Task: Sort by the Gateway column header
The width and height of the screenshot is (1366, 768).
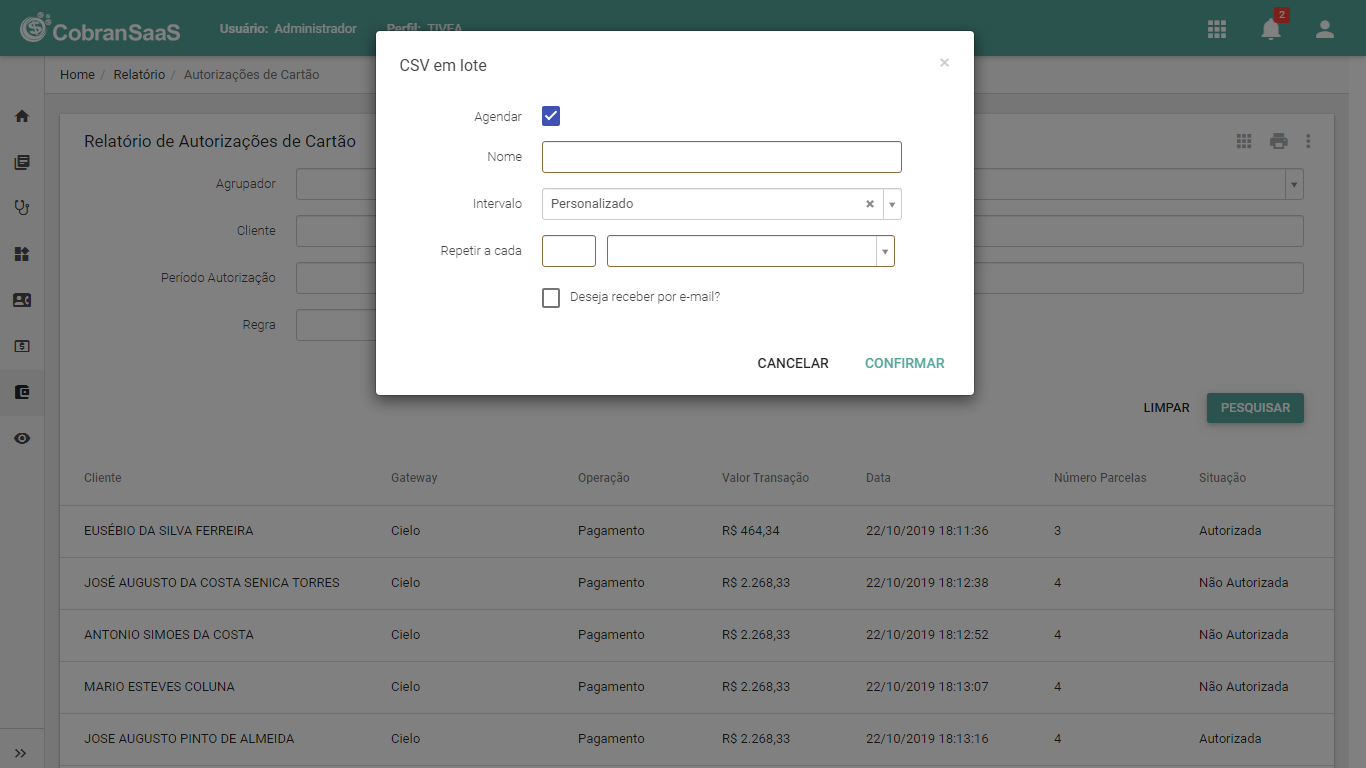Action: (414, 478)
